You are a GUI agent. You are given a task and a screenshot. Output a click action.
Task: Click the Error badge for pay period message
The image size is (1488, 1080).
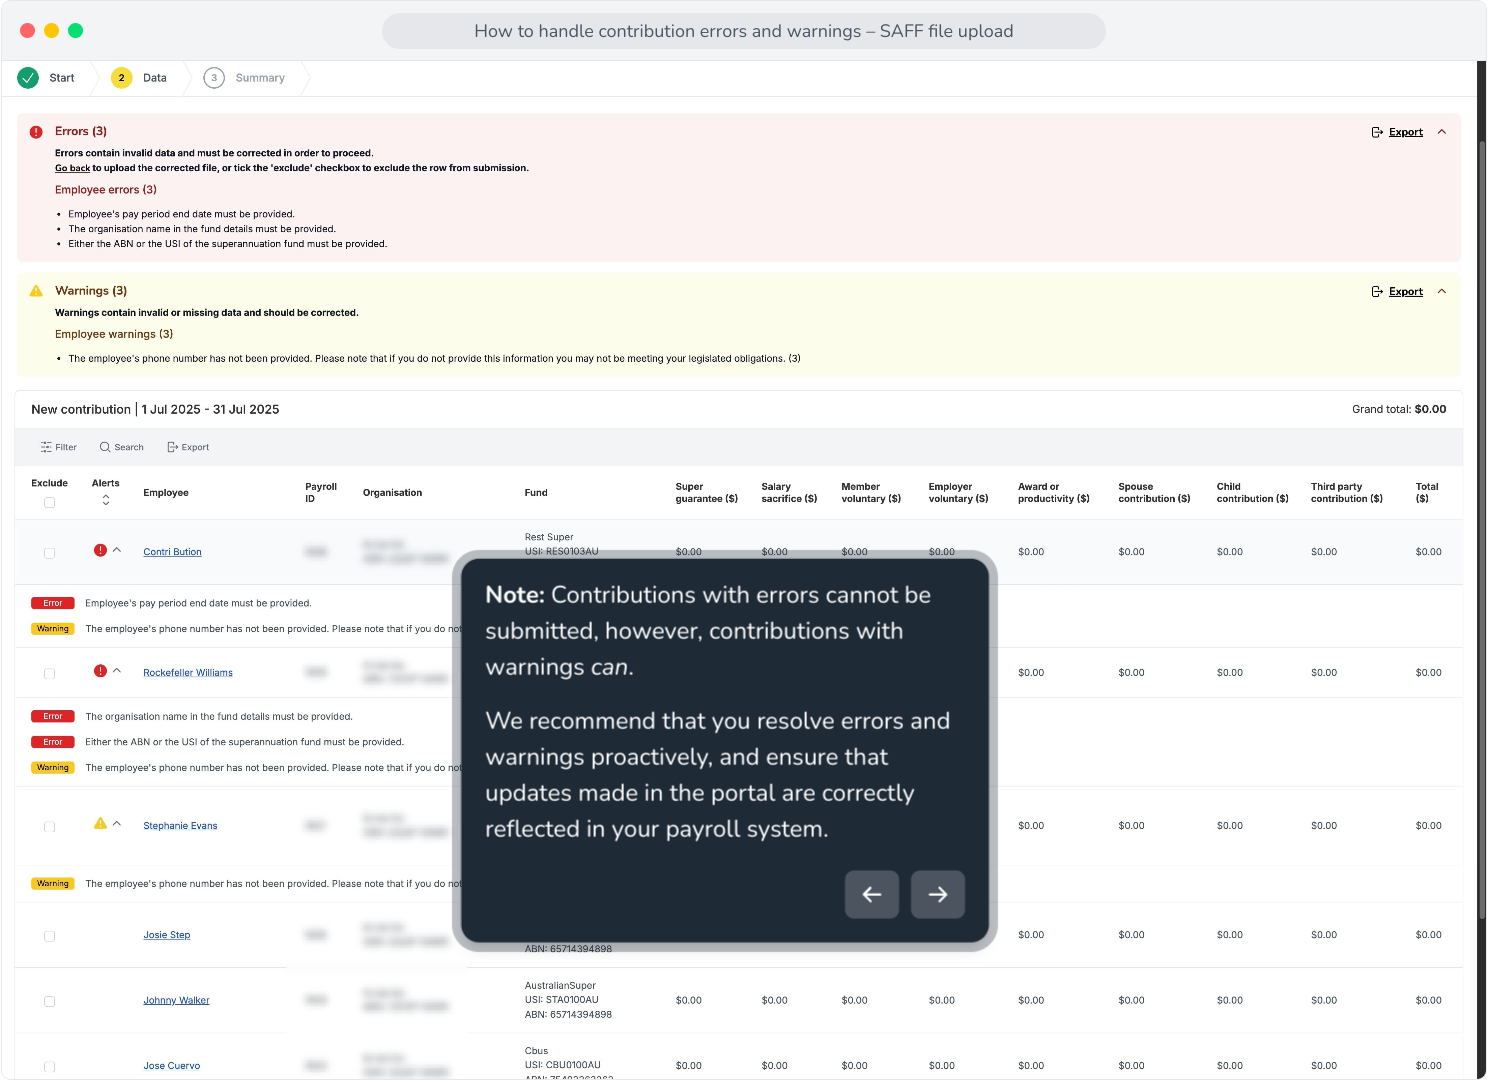[x=53, y=603]
